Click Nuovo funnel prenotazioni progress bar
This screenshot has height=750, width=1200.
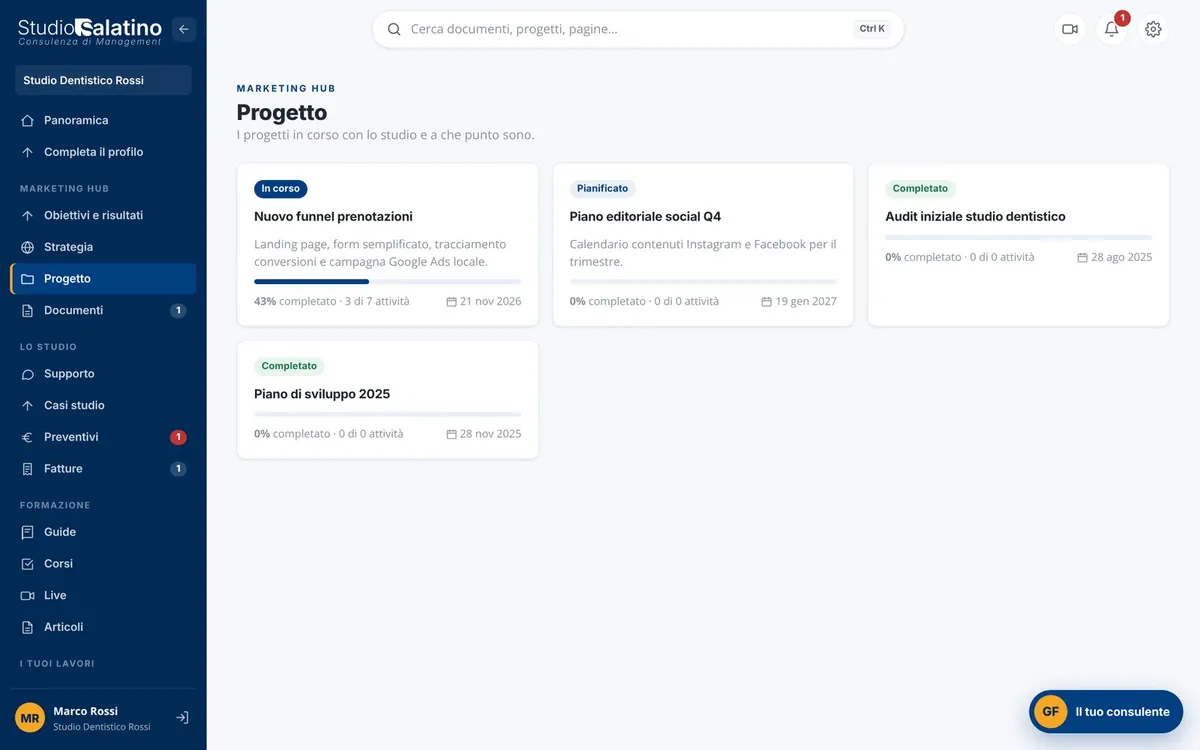(388, 282)
